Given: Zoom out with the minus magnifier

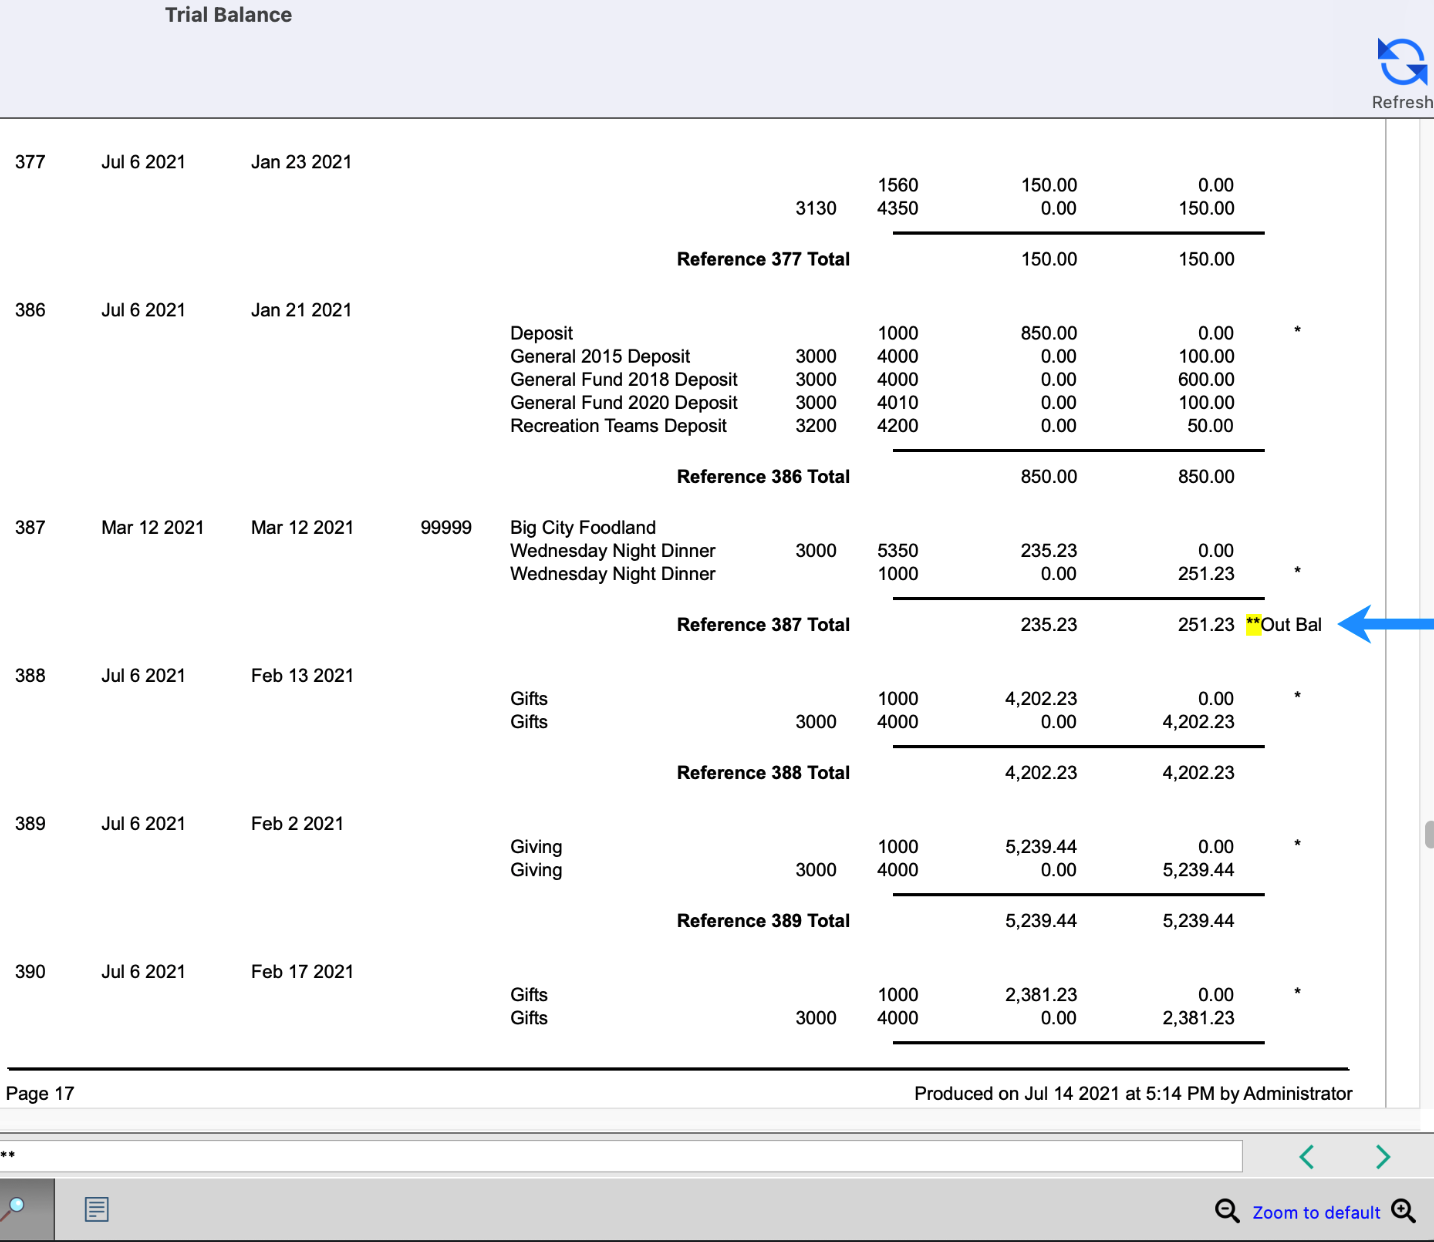Looking at the screenshot, I should 1227,1211.
